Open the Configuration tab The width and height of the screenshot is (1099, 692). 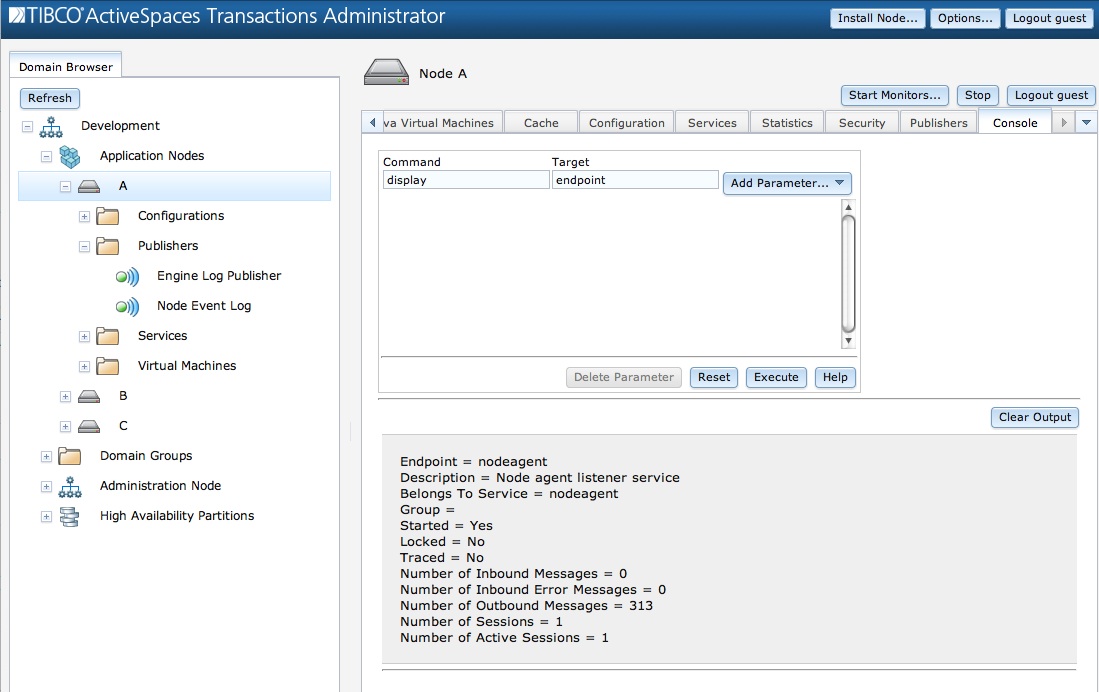coord(627,123)
